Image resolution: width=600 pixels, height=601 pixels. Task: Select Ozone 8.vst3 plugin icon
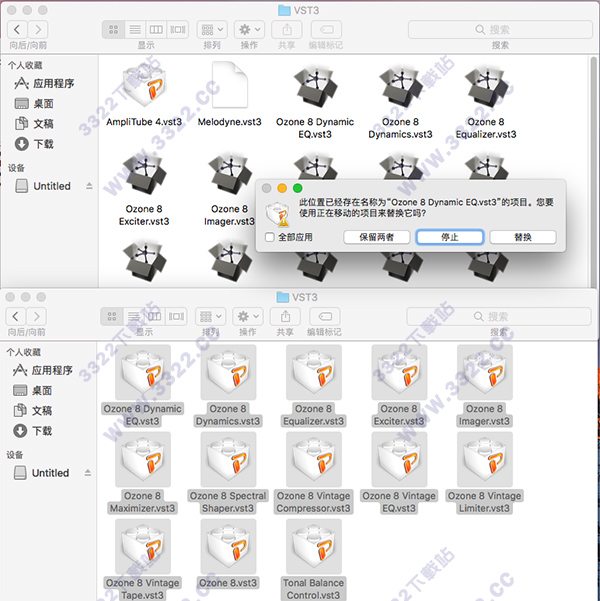pyautogui.click(x=228, y=546)
